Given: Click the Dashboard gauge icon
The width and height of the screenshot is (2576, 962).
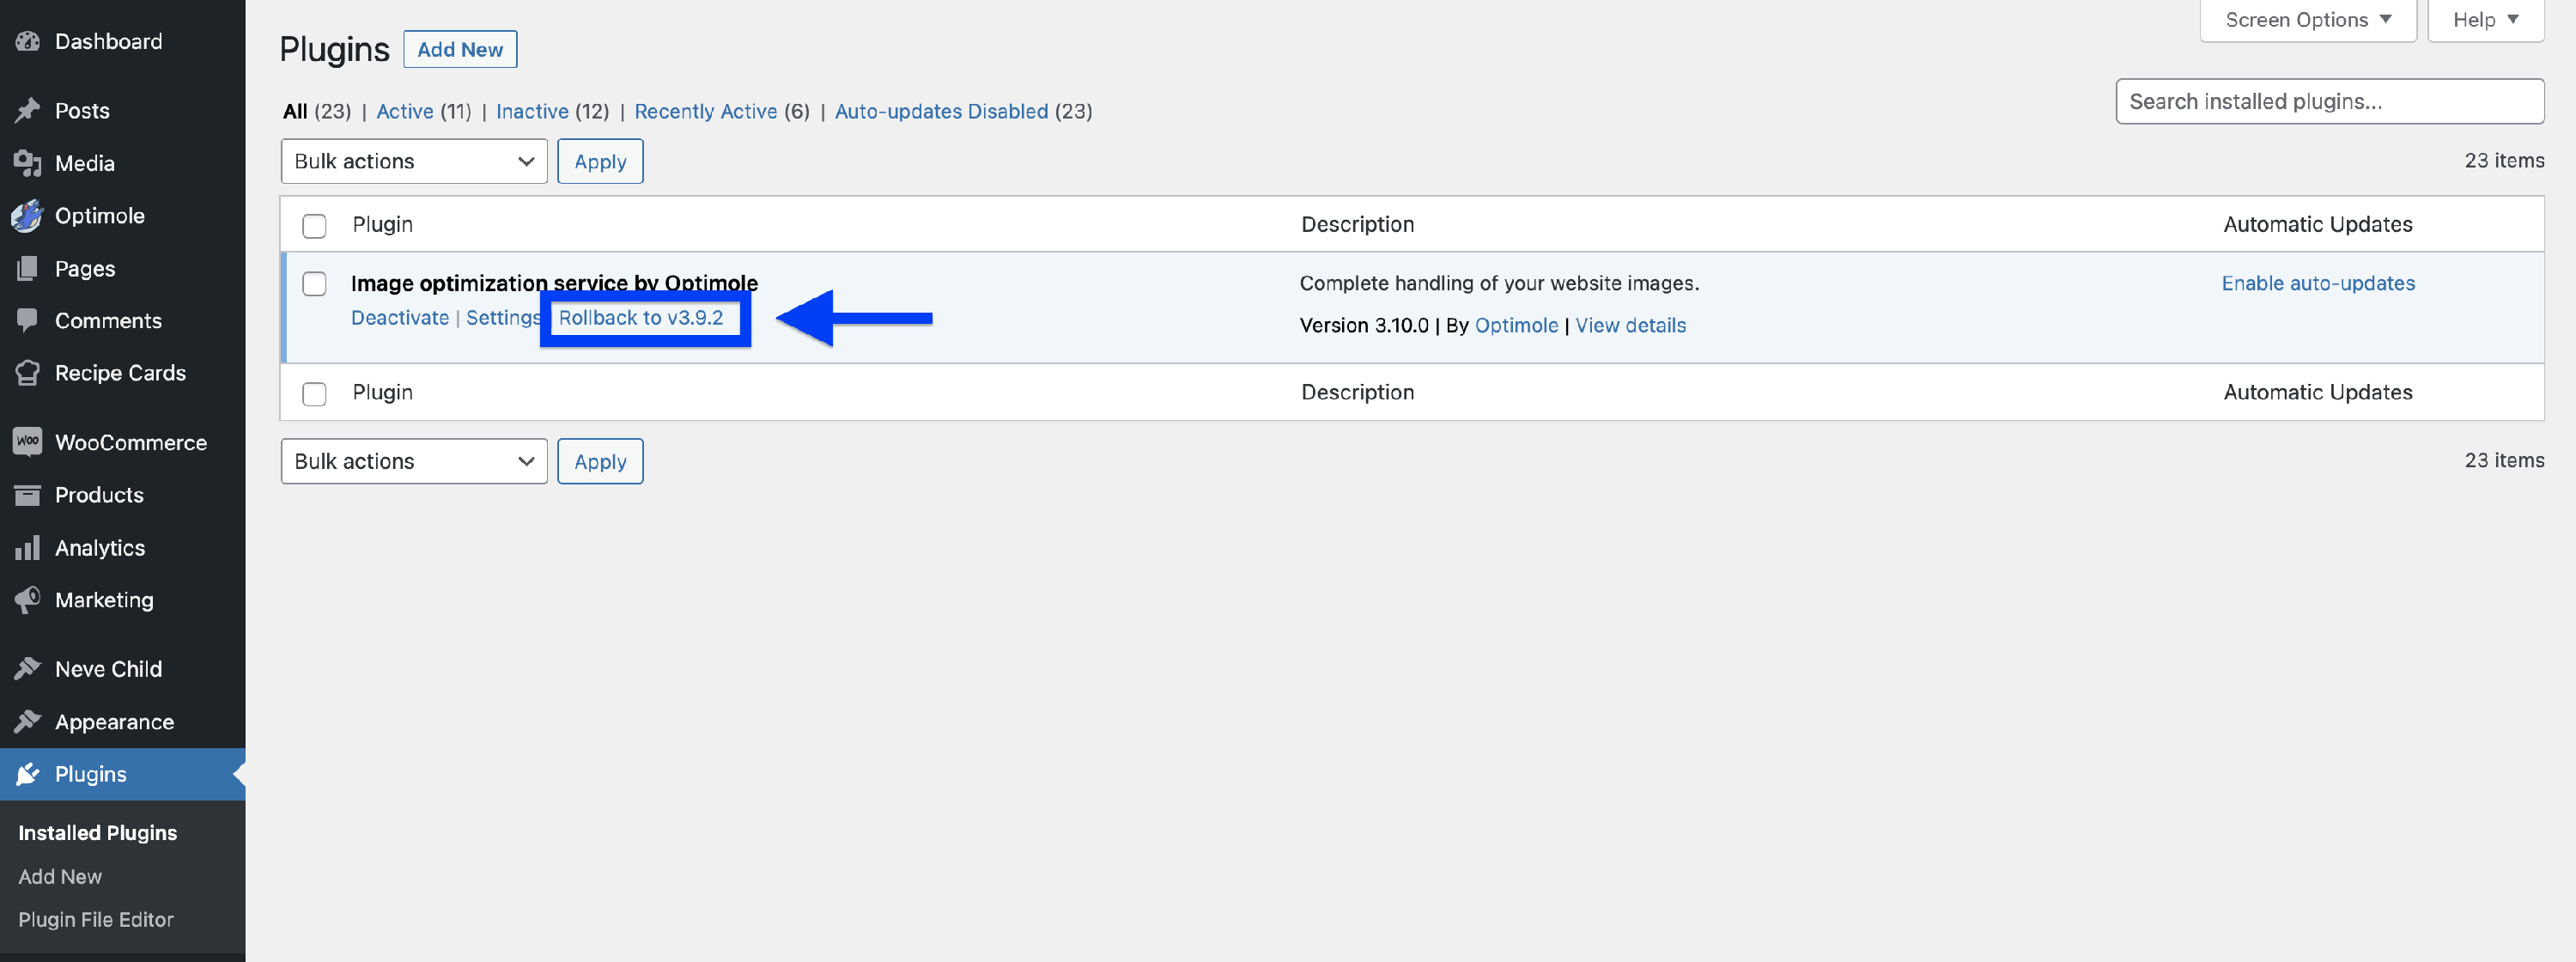Looking at the screenshot, I should 27,41.
